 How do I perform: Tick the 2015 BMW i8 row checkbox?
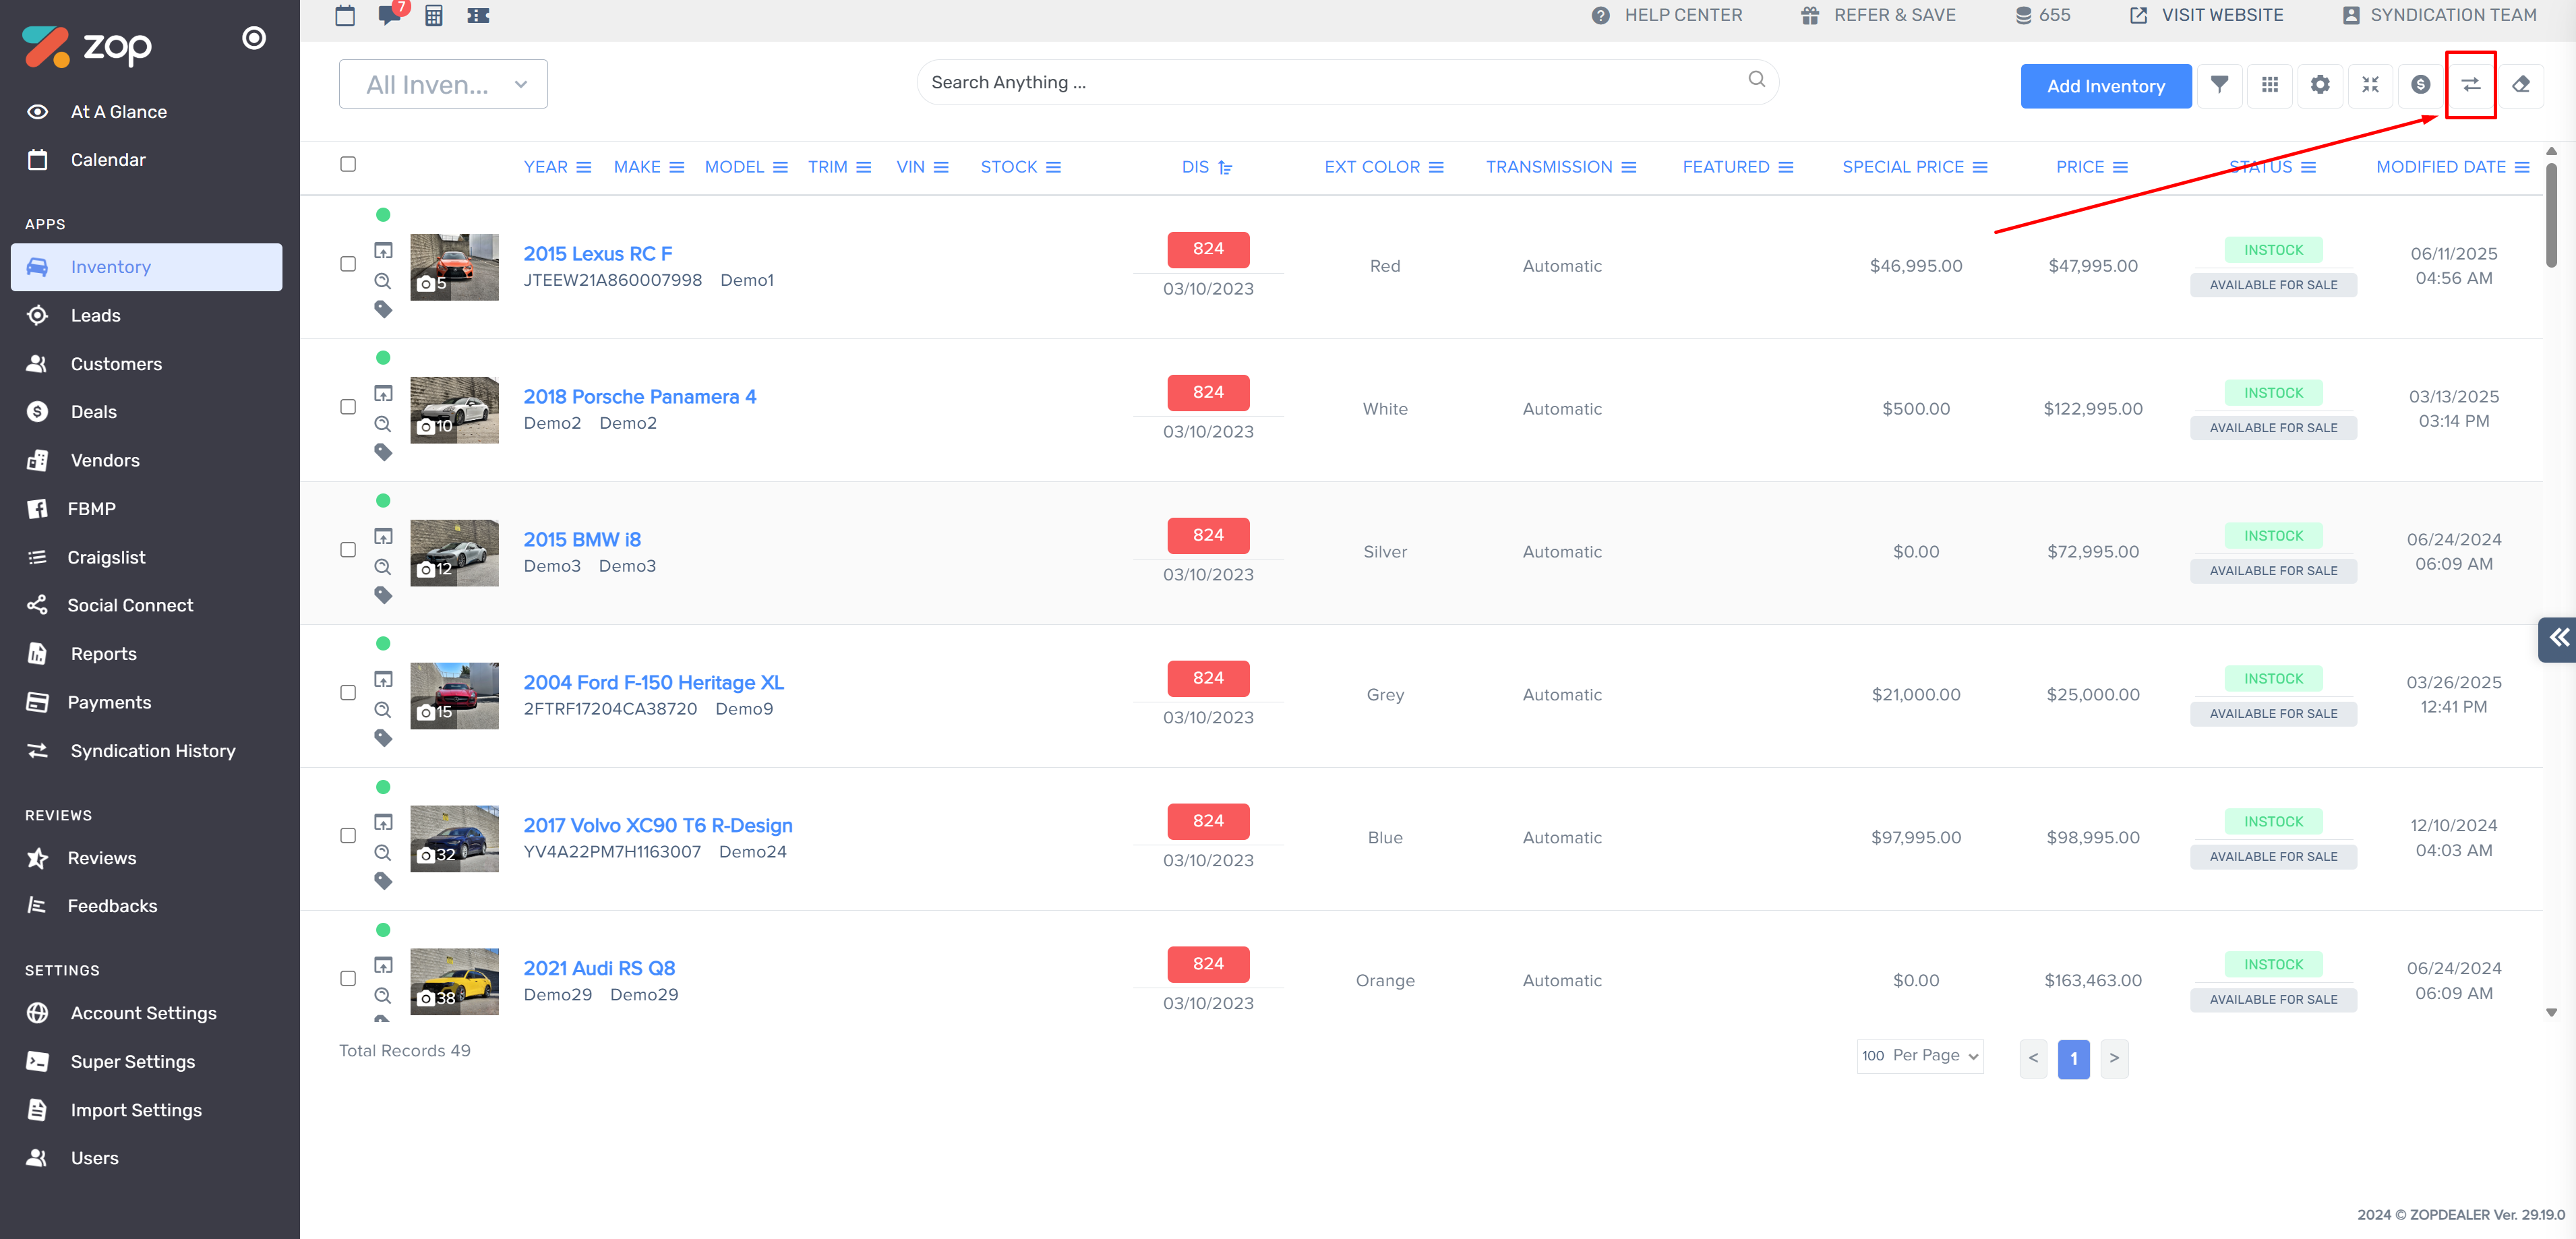[348, 550]
